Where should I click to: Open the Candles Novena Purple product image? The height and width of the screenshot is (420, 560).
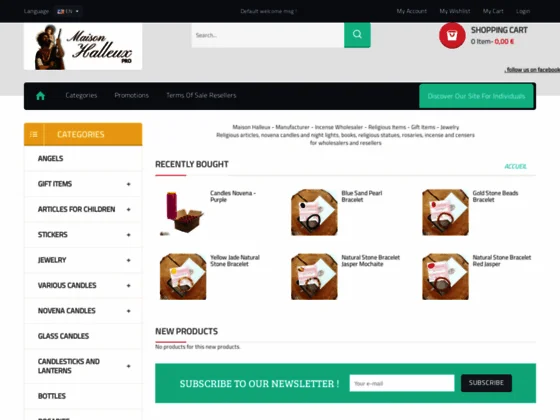(x=183, y=212)
